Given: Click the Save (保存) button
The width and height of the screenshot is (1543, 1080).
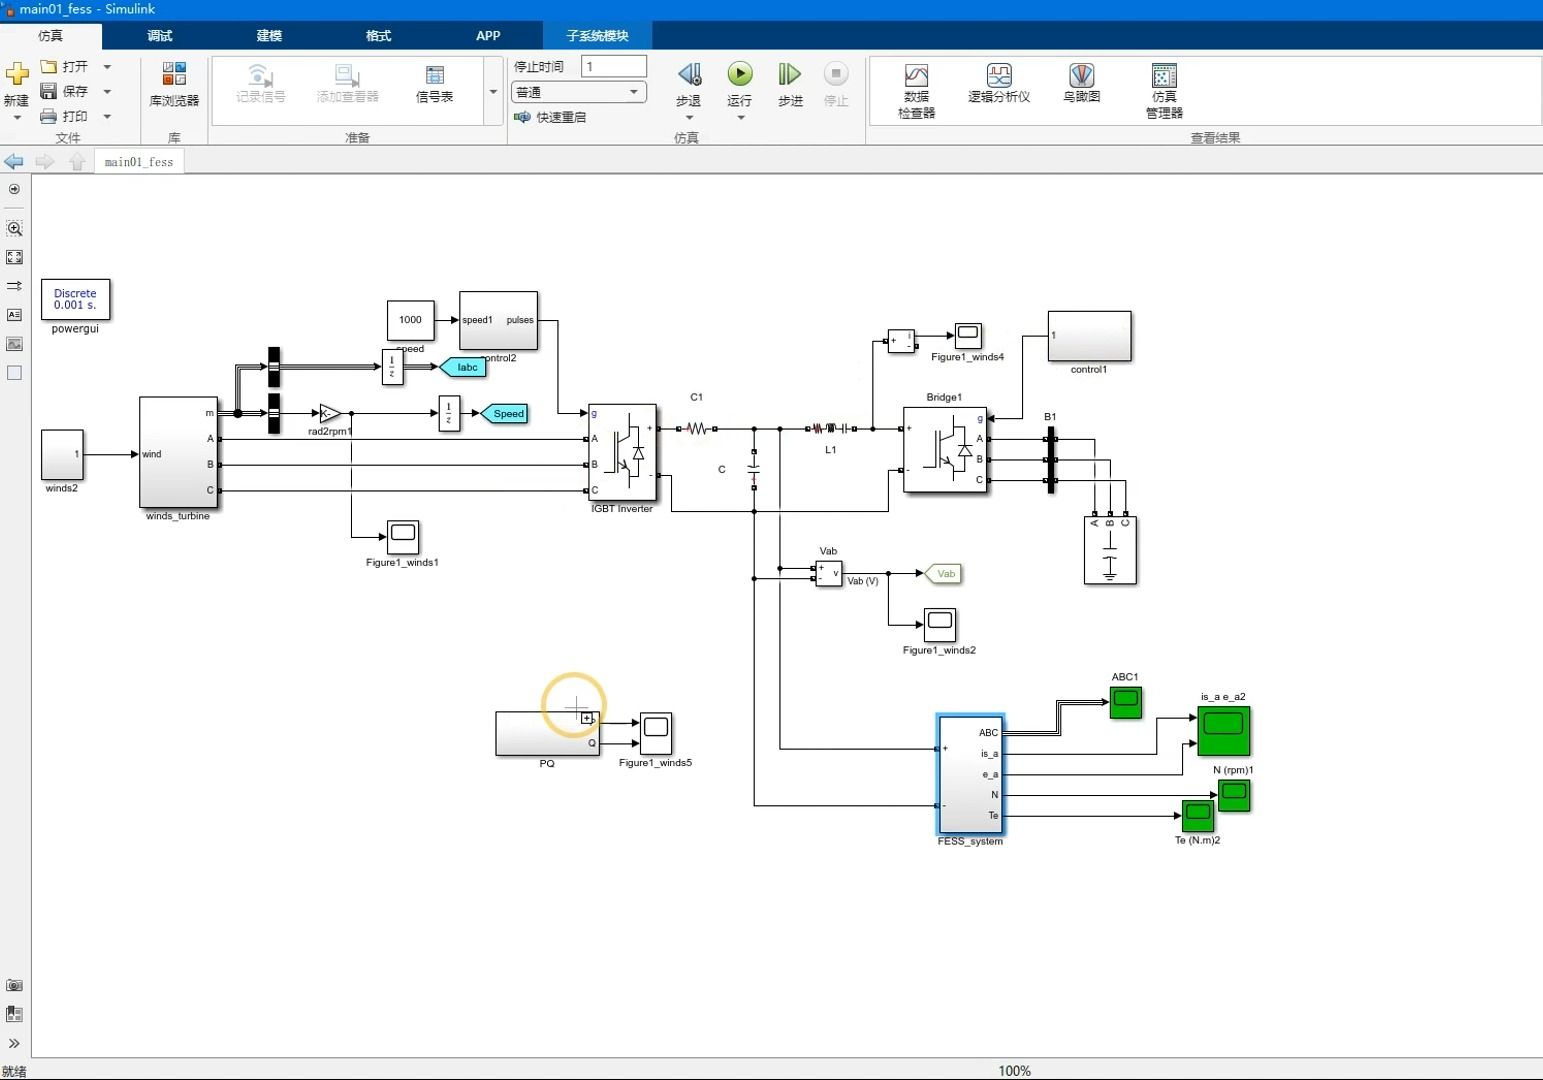Looking at the screenshot, I should pyautogui.click(x=65, y=91).
